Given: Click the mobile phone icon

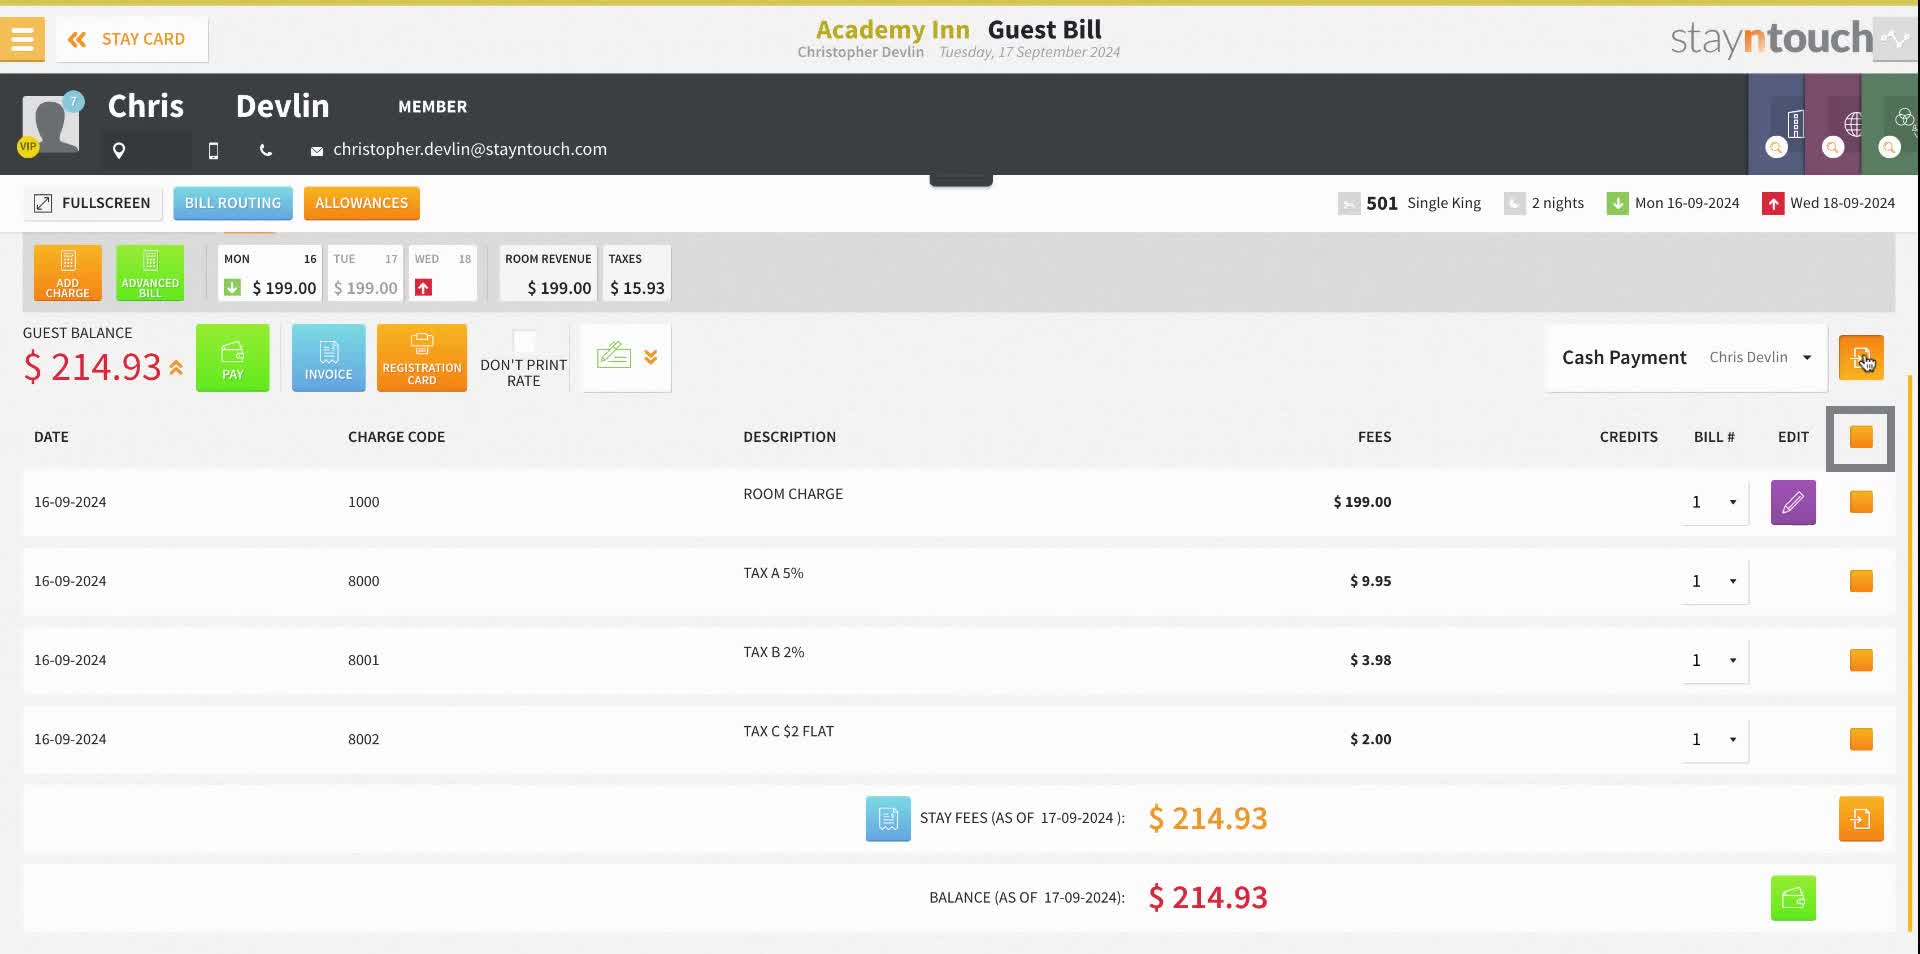Looking at the screenshot, I should pyautogui.click(x=213, y=150).
